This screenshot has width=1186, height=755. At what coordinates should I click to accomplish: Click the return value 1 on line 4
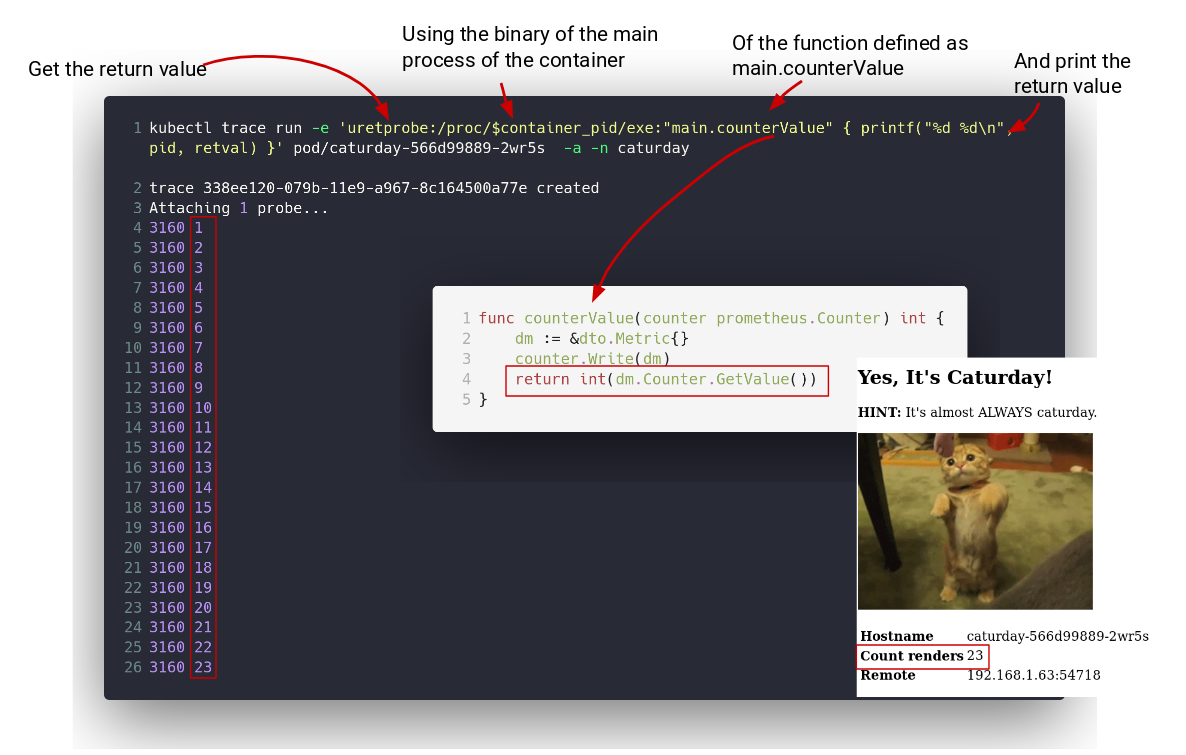point(199,228)
